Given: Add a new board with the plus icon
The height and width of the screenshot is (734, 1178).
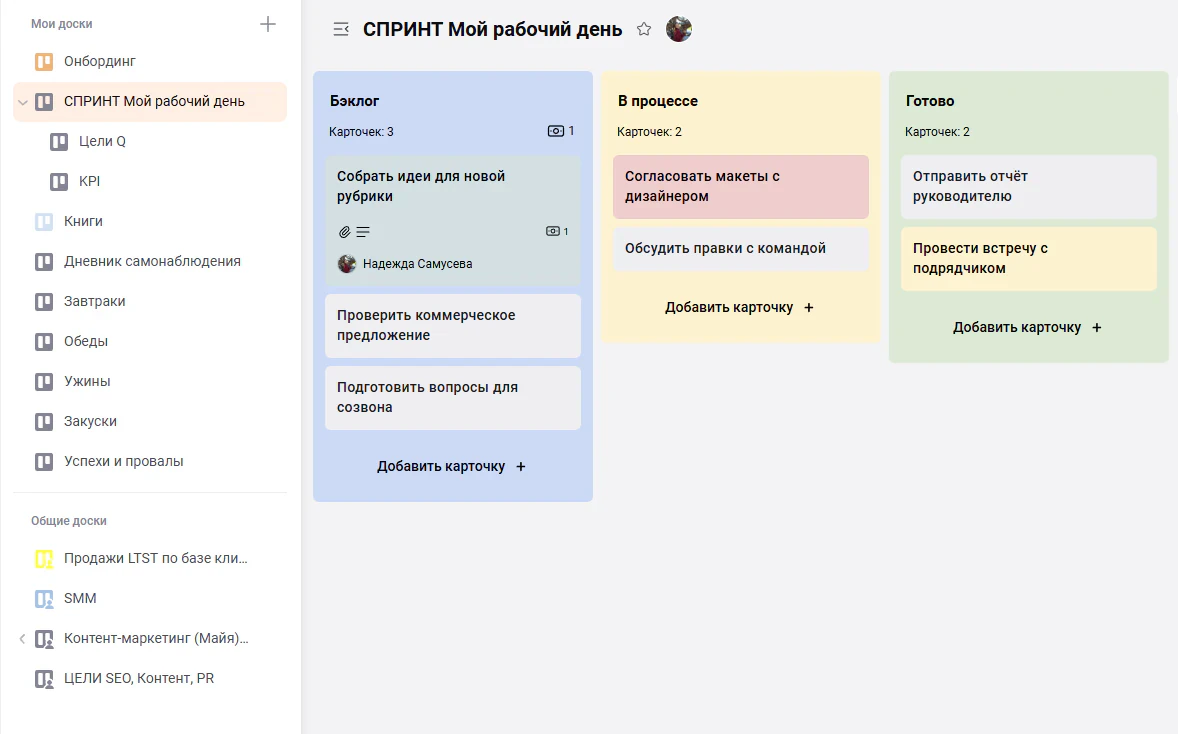Looking at the screenshot, I should tap(267, 24).
